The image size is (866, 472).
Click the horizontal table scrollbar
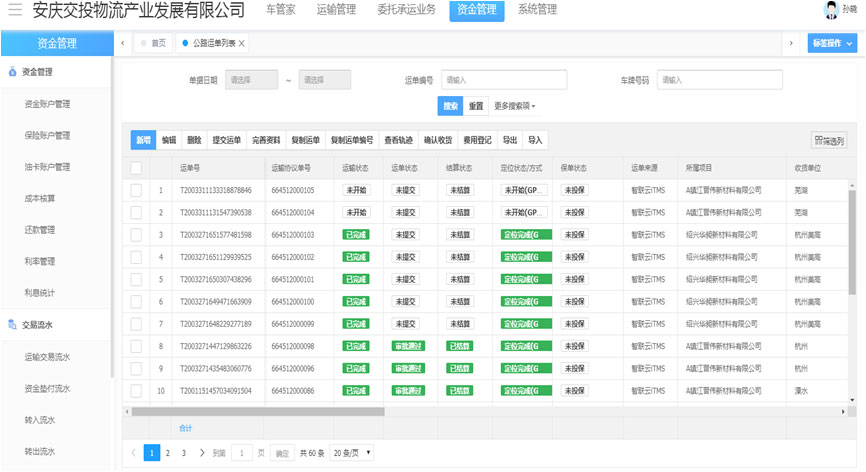(x=258, y=411)
